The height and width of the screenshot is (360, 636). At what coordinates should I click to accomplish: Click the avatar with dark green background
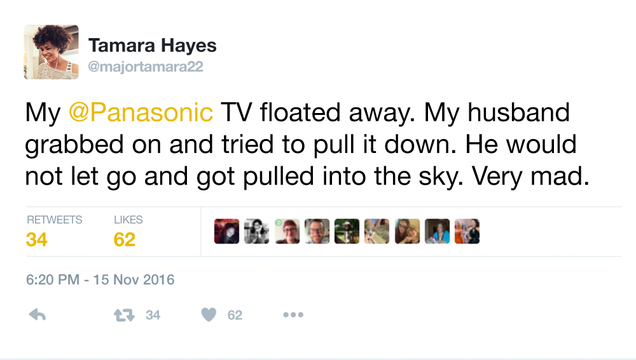click(347, 231)
